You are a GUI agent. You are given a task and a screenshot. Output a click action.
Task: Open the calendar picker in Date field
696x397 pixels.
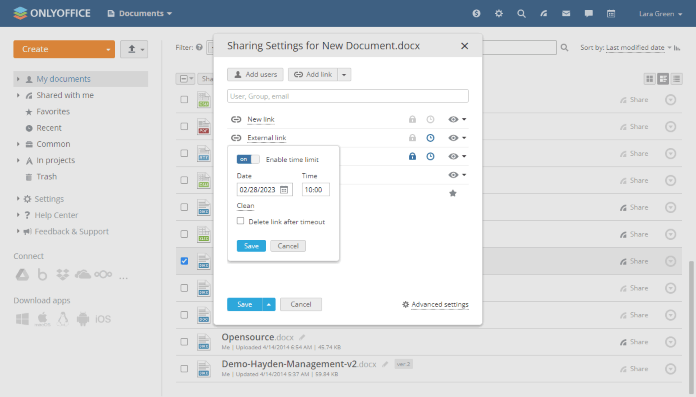click(x=284, y=190)
